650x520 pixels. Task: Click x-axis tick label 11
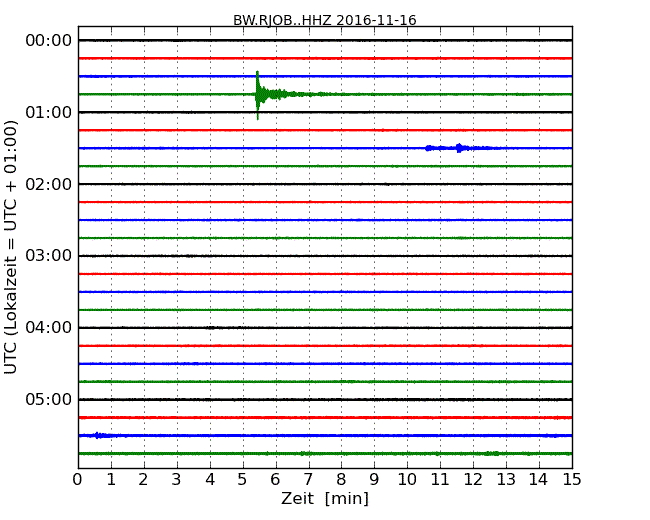tap(440, 480)
